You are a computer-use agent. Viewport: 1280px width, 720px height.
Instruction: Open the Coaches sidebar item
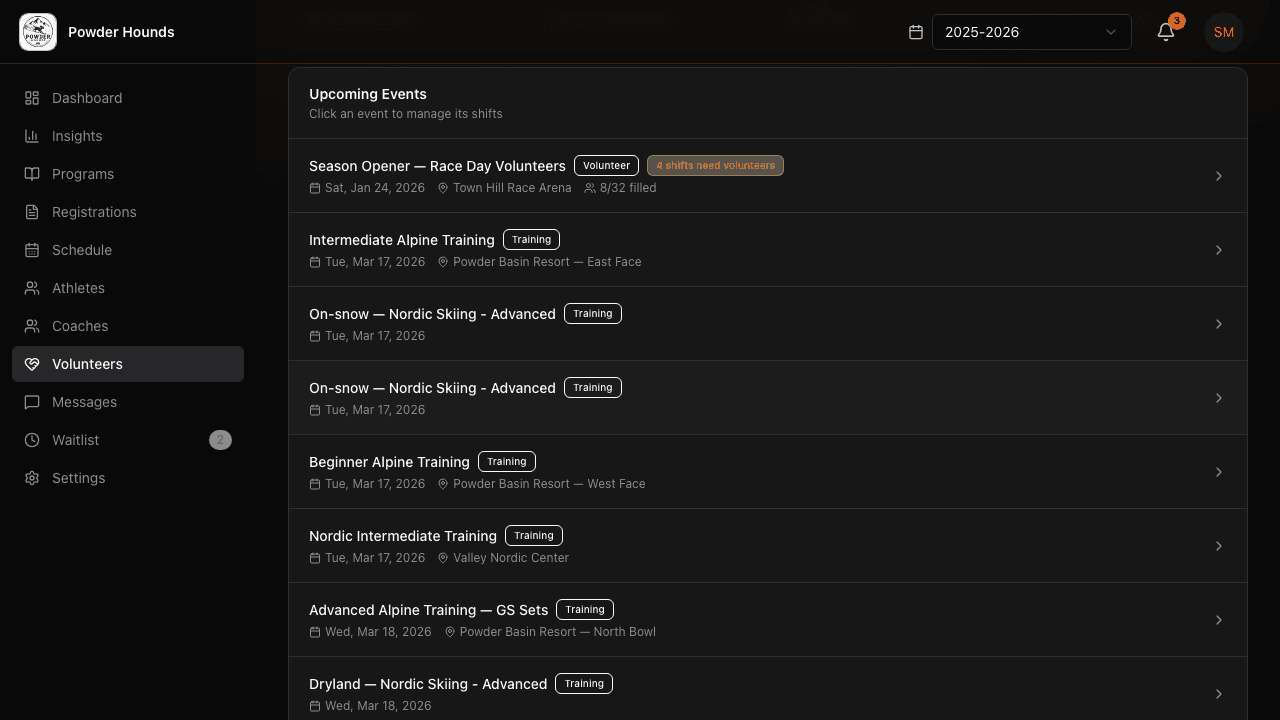[x=128, y=326]
